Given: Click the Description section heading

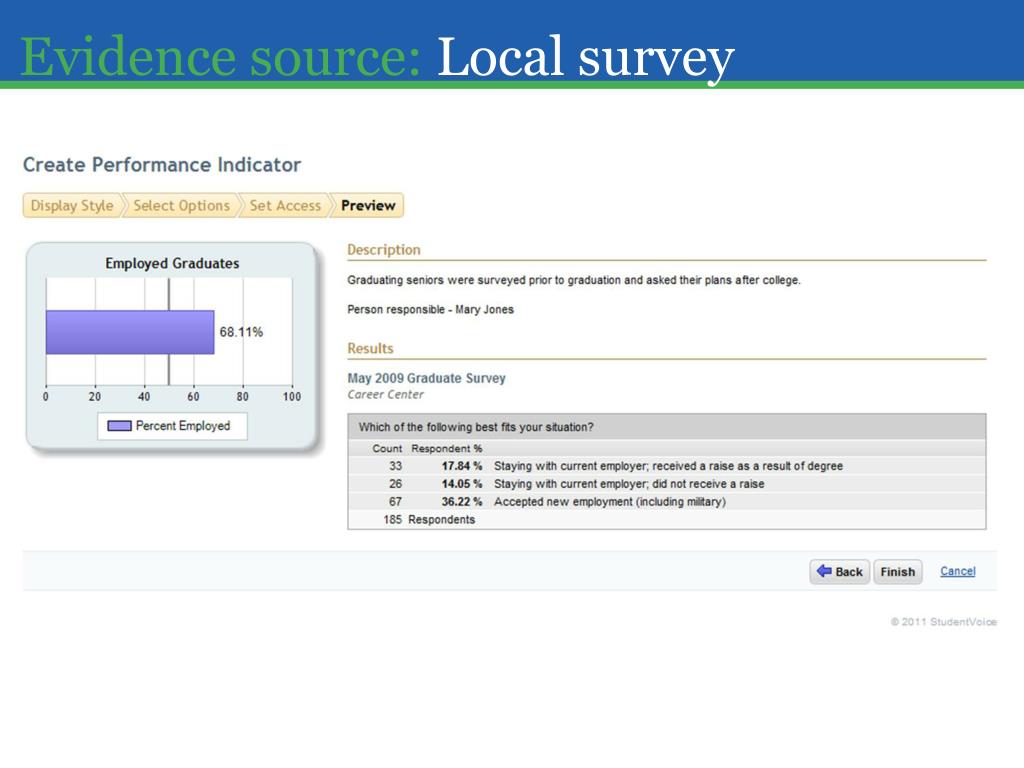Looking at the screenshot, I should coord(384,249).
